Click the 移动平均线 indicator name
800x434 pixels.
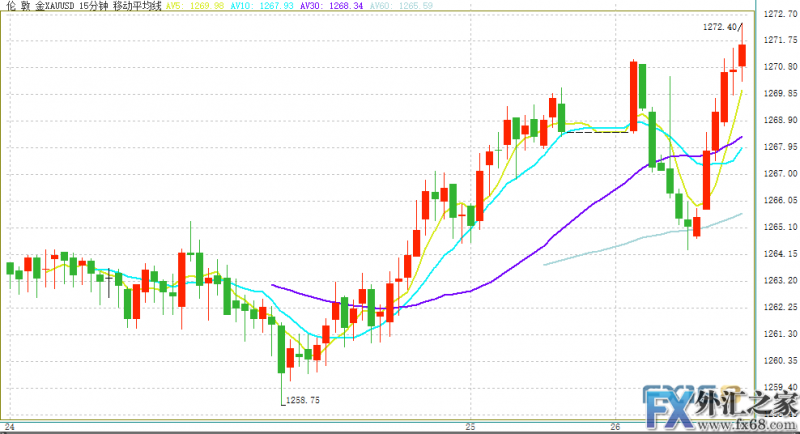138,6
